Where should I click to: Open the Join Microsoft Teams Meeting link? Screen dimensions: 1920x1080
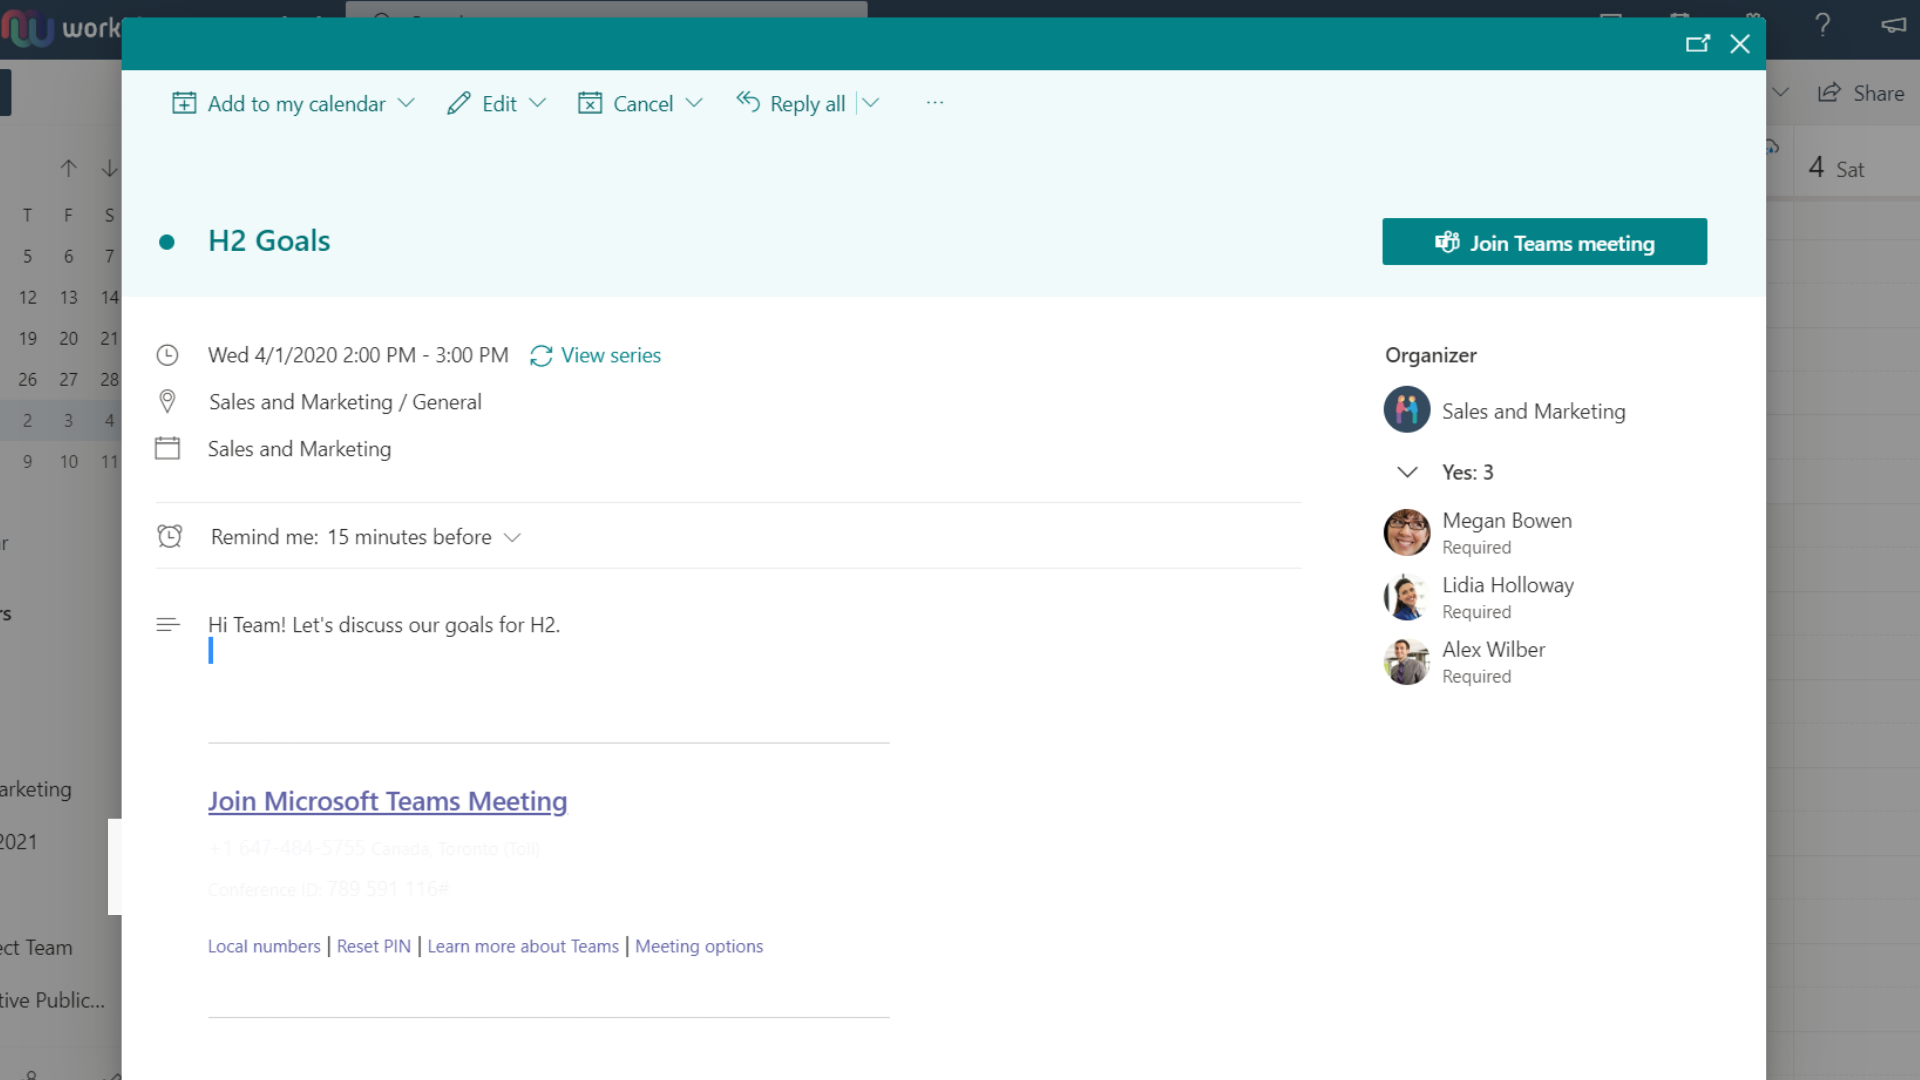click(x=387, y=801)
